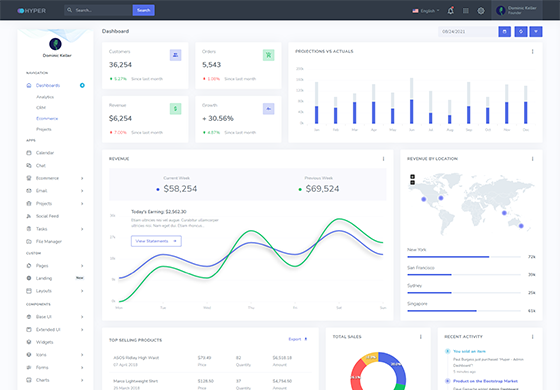Click the Hyper logo in top bar
This screenshot has width=560, height=390.
click(31, 11)
